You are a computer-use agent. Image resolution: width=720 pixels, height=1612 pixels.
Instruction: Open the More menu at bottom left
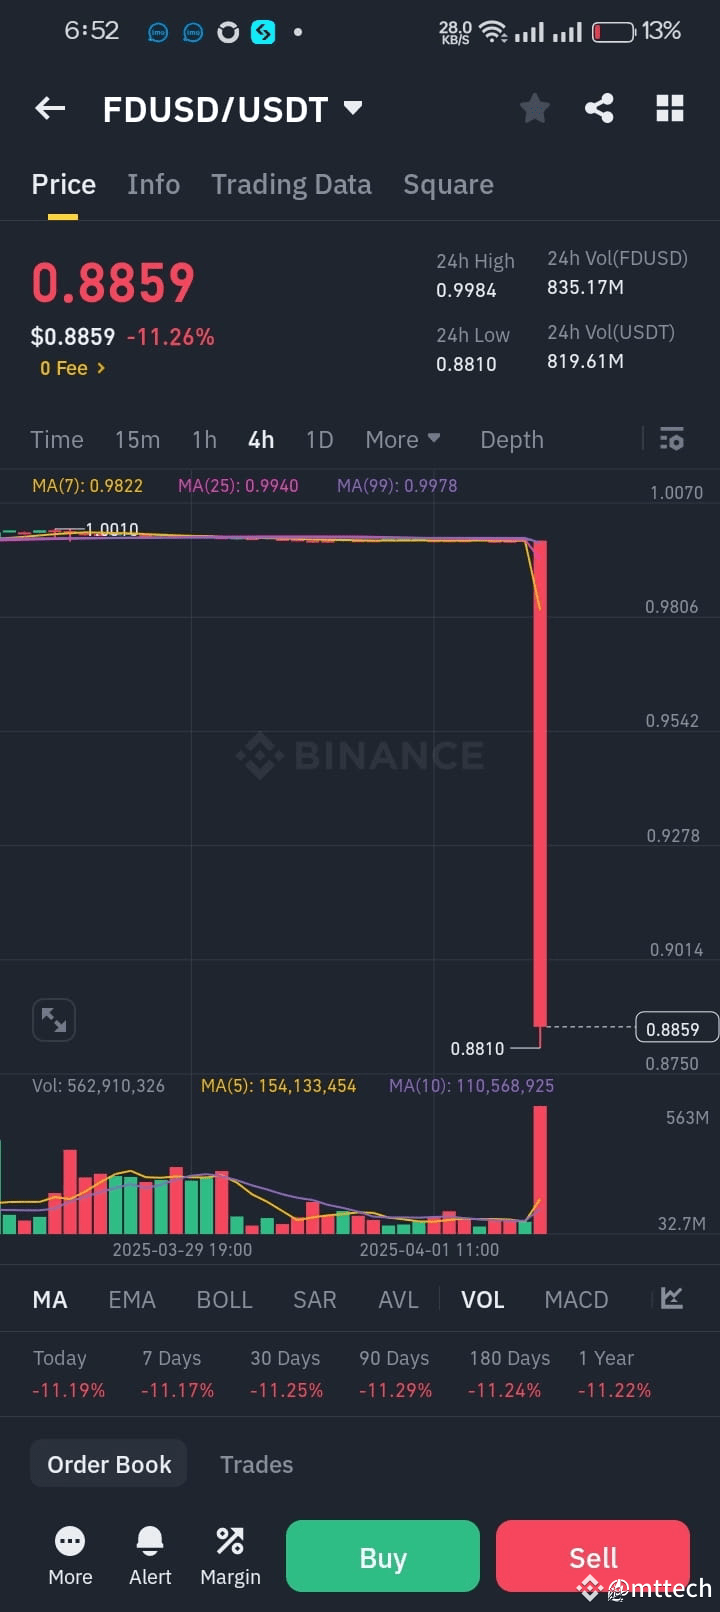click(70, 1557)
